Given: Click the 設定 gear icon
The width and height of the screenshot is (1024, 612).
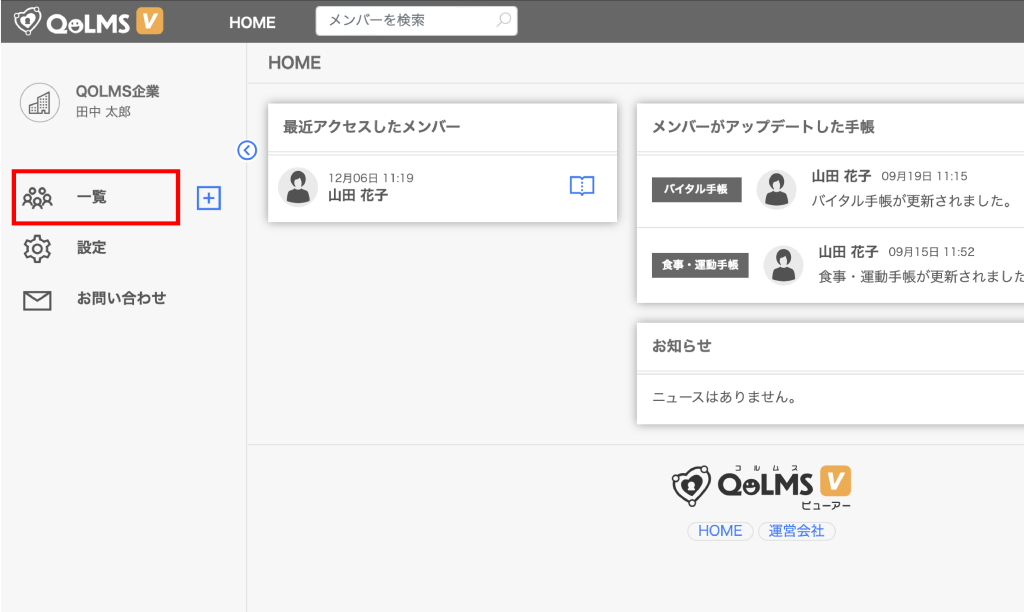Looking at the screenshot, I should point(37,248).
